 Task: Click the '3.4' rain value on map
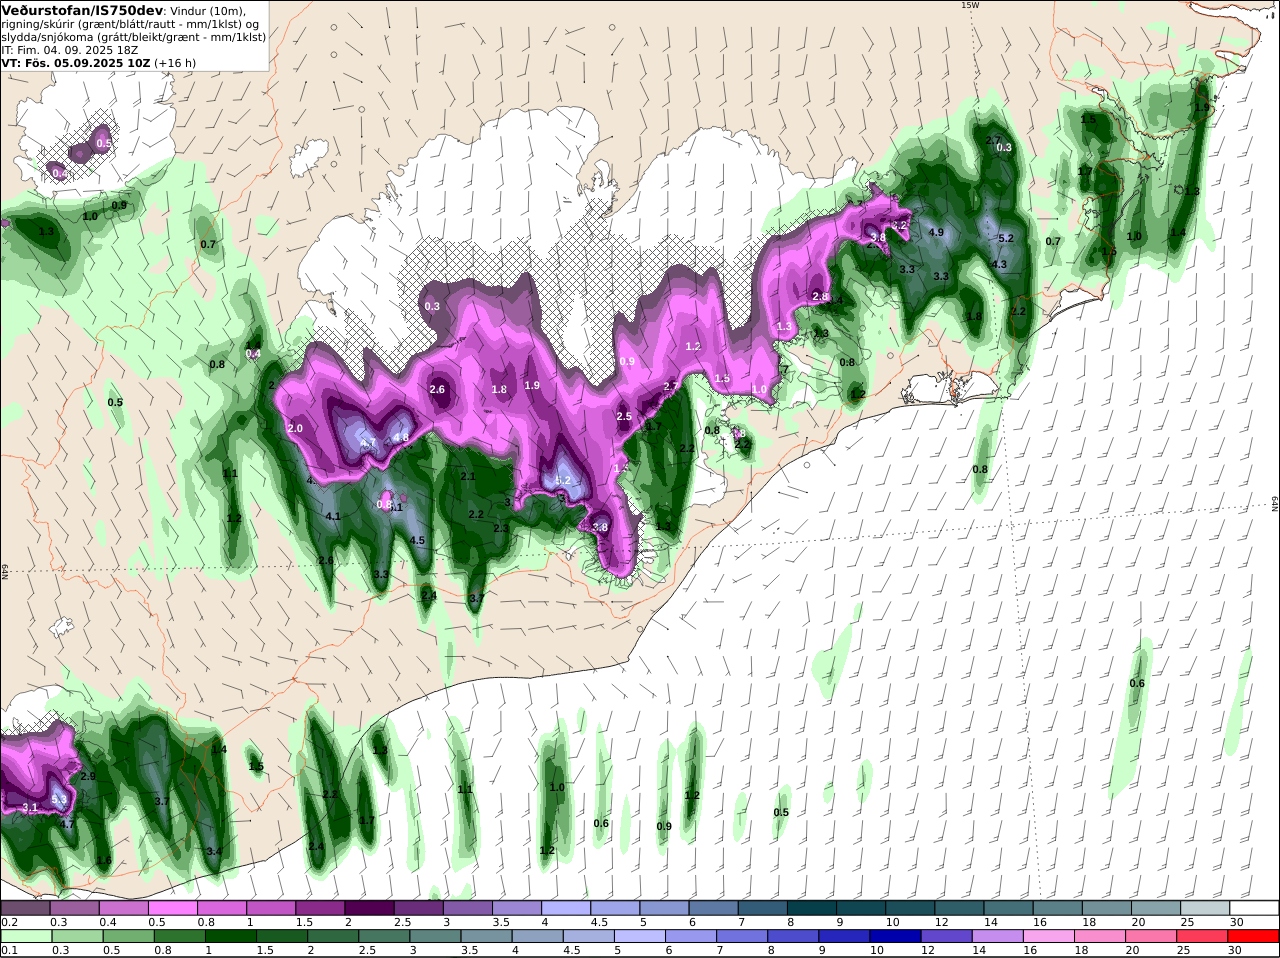pos(214,852)
